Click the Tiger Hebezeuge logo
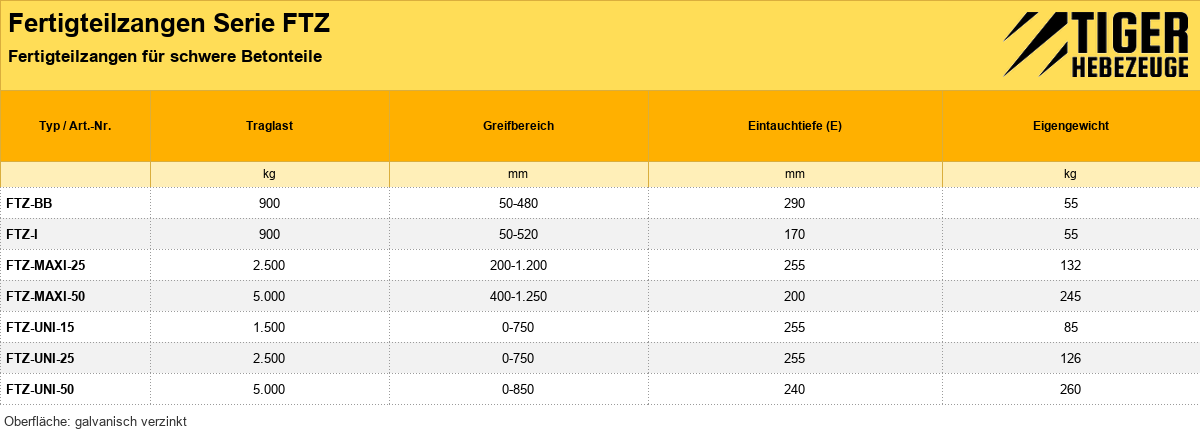This screenshot has width=1200, height=443. coord(1095,45)
